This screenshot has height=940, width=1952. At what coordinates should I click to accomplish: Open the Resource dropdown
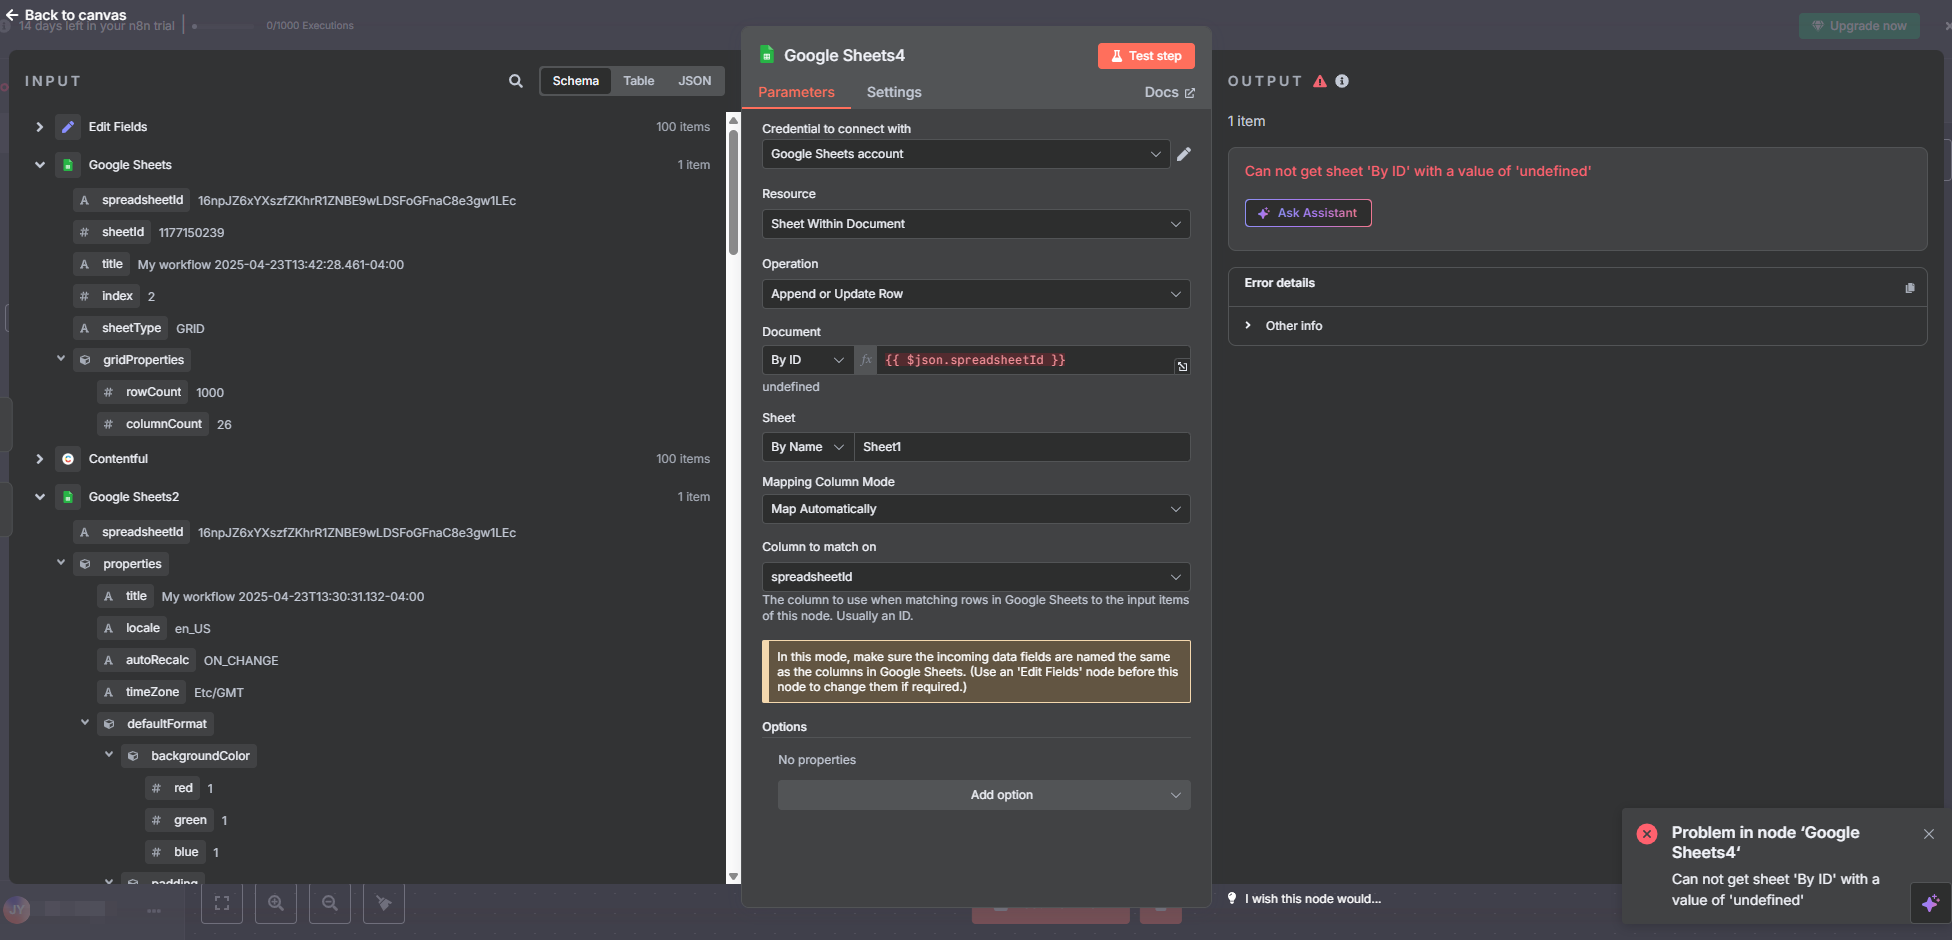click(976, 224)
